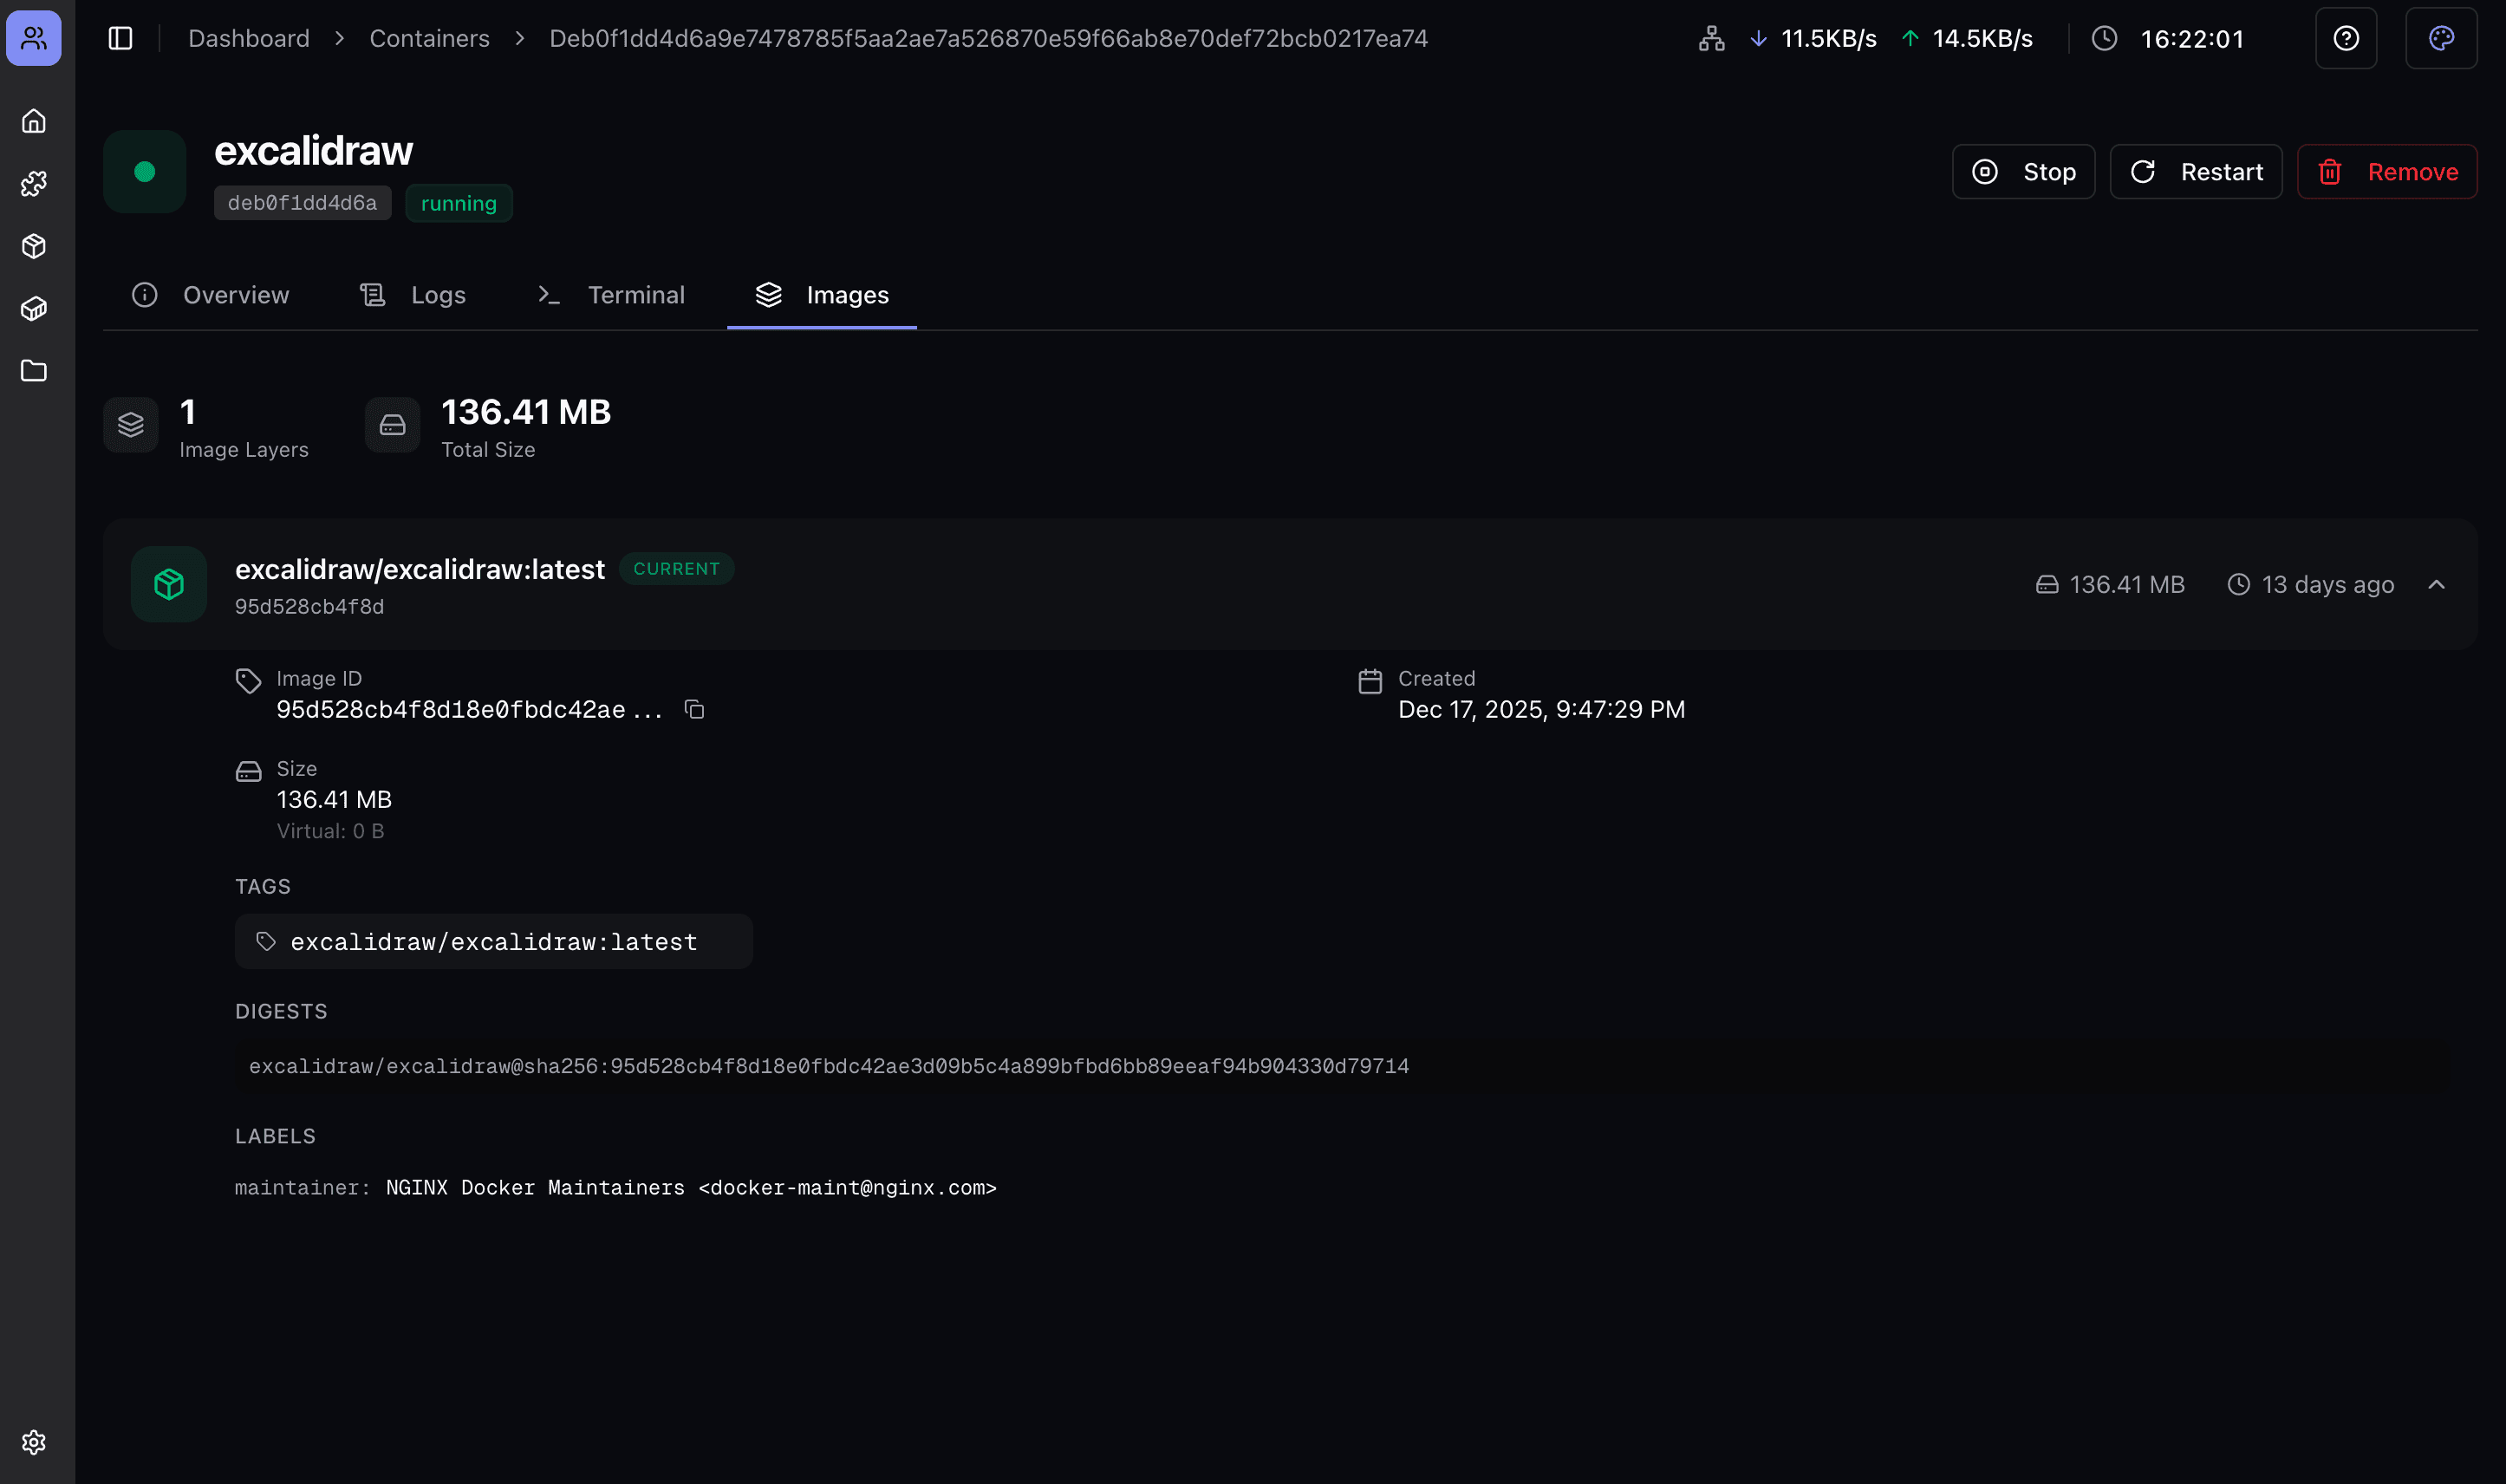This screenshot has height=1484, width=2506.
Task: Toggle the sidebar panel icon
Action: coord(120,38)
